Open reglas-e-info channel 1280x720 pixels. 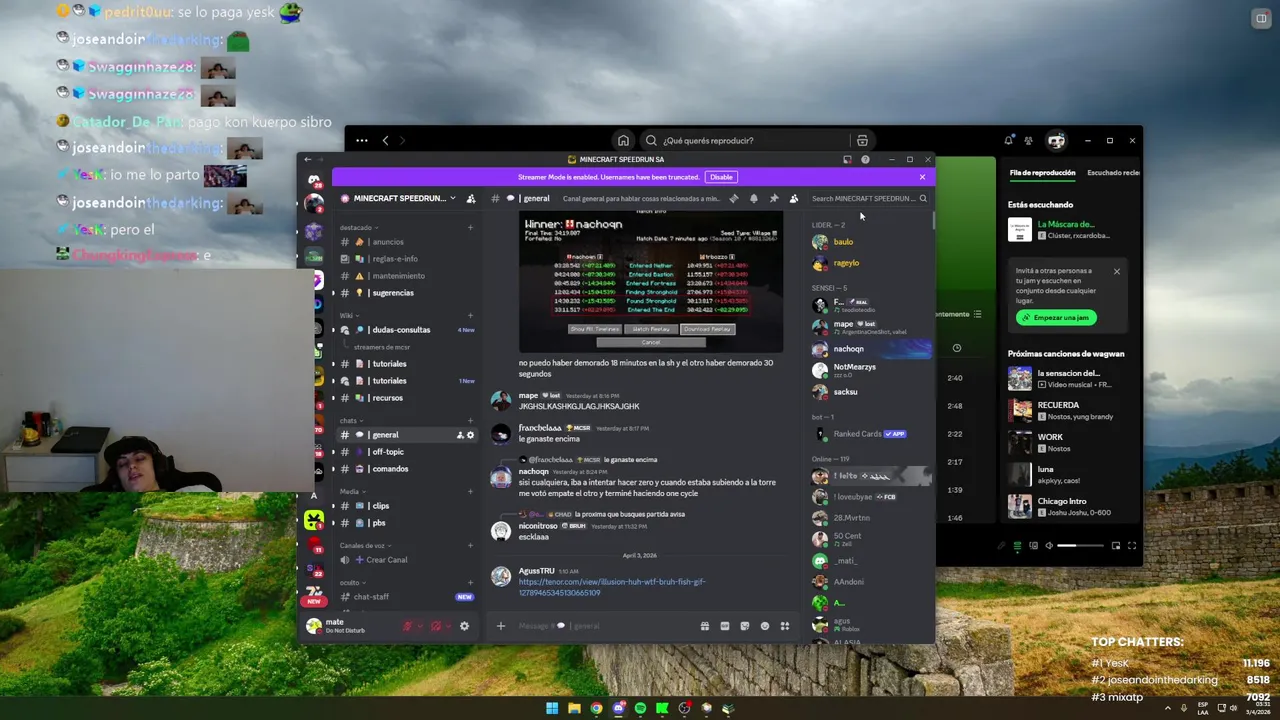pos(406,259)
